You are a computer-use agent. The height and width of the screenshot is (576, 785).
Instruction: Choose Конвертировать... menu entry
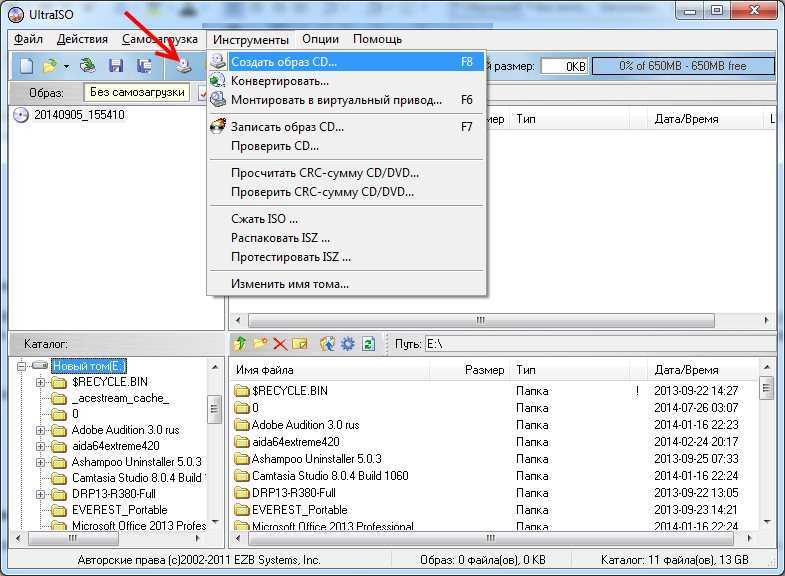pyautogui.click(x=346, y=81)
